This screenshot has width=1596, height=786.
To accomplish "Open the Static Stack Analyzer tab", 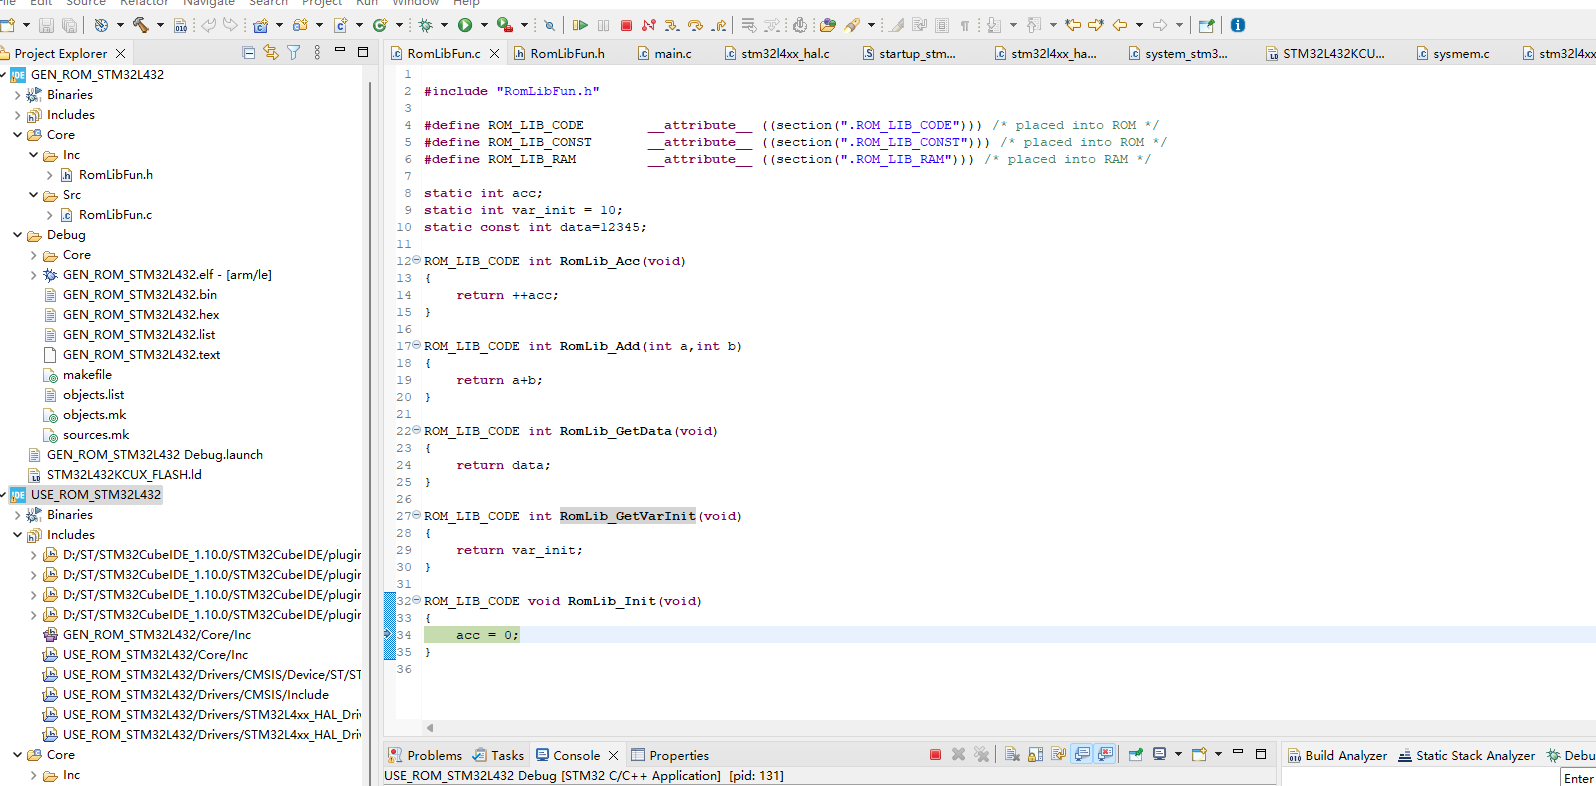I will tap(1466, 756).
